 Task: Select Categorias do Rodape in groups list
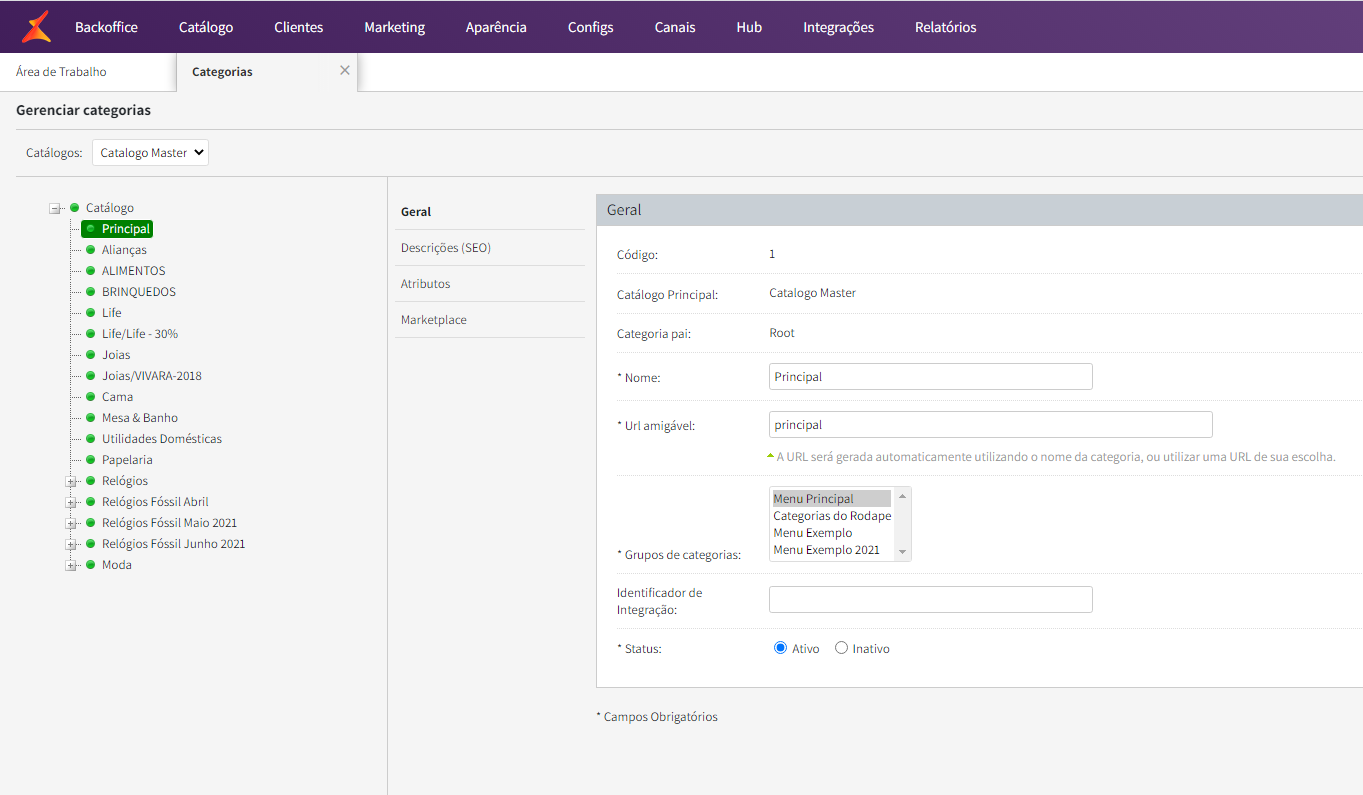coord(832,516)
